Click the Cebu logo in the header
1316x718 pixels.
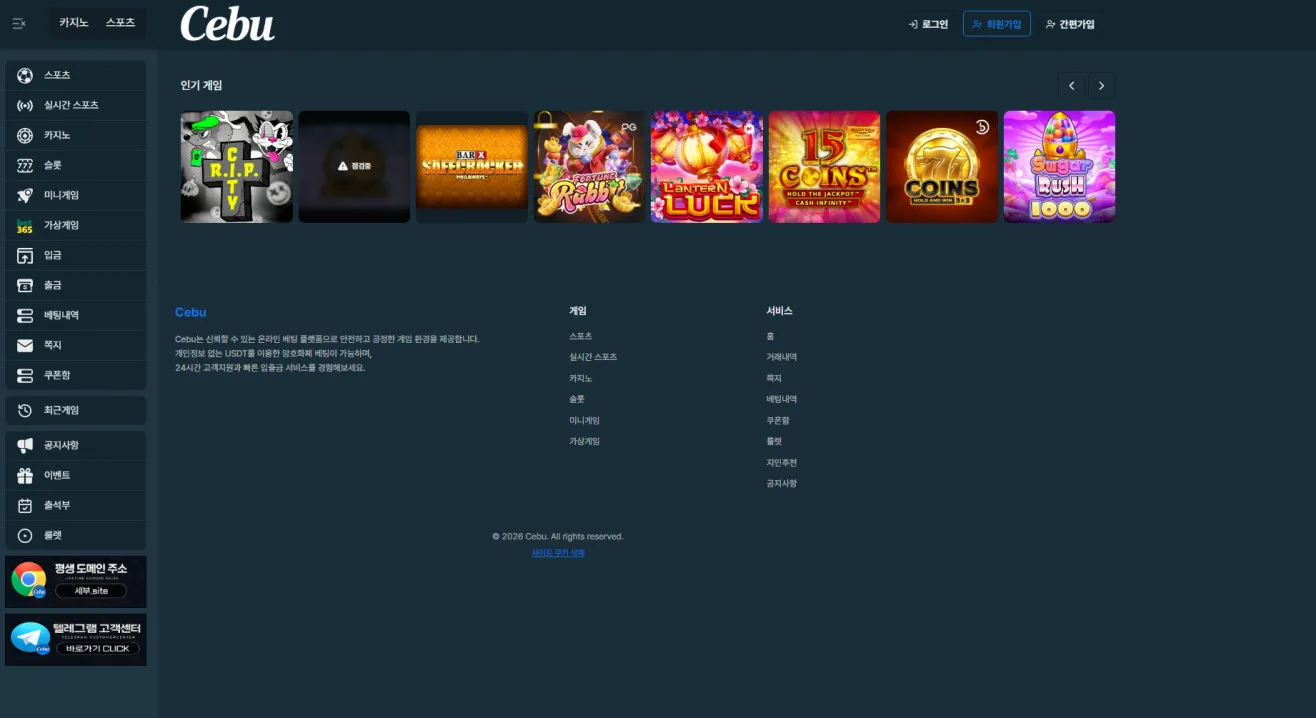point(227,24)
